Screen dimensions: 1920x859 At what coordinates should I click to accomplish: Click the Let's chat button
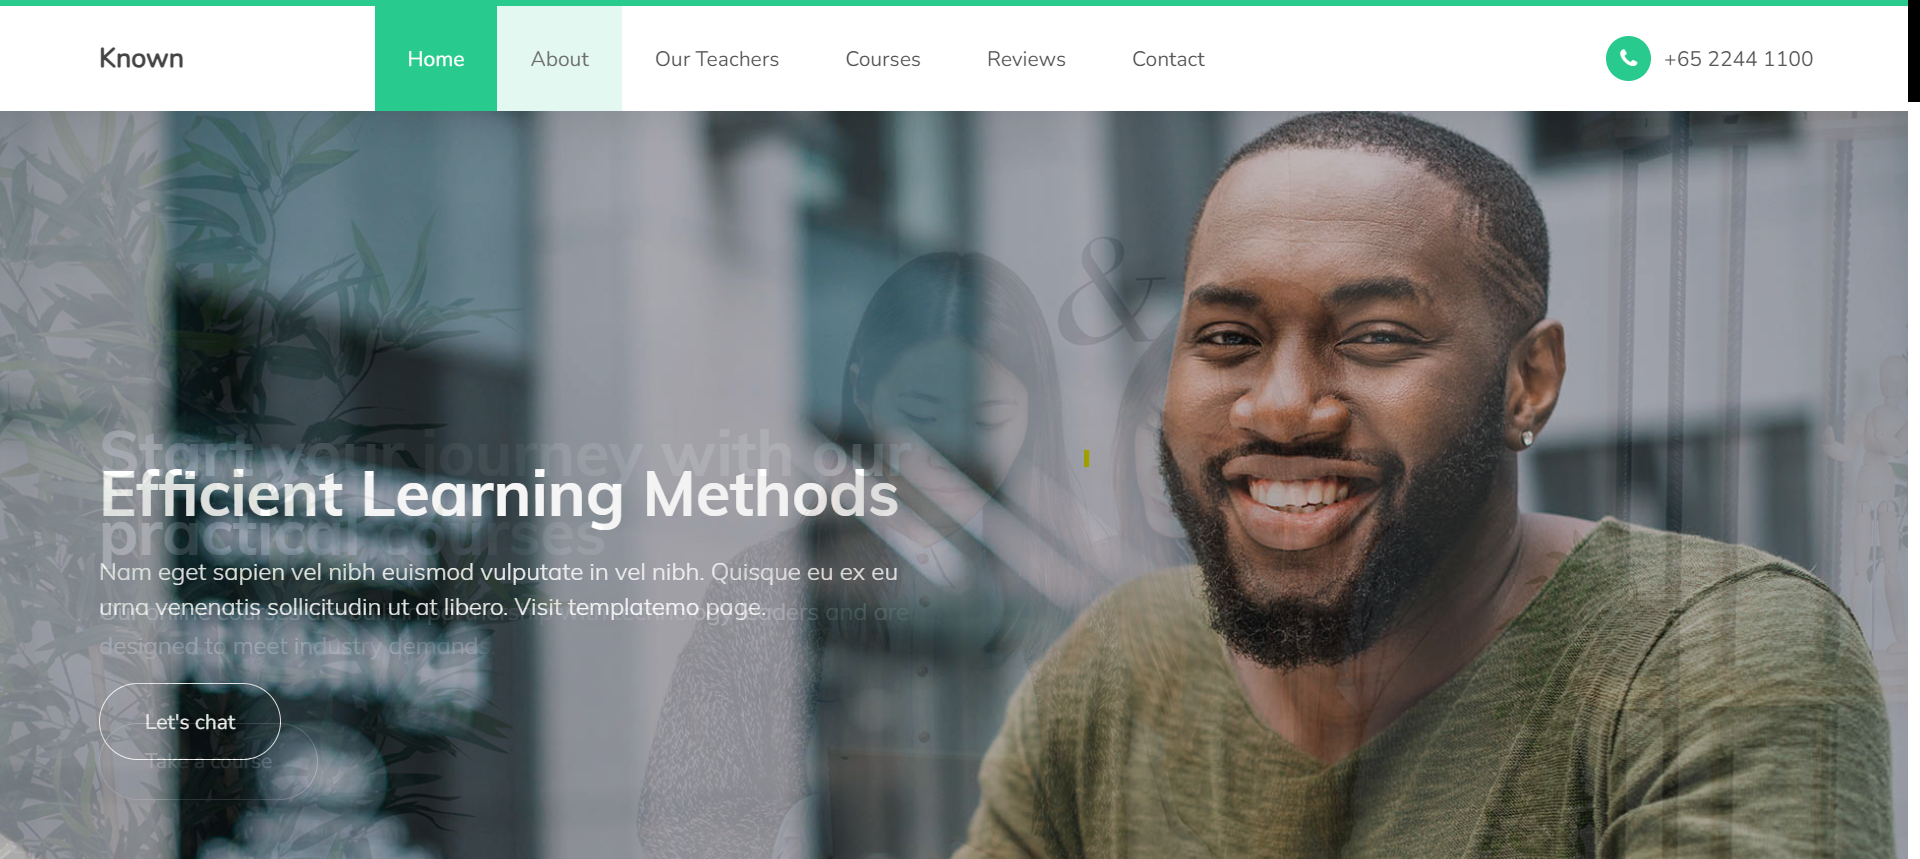[x=190, y=721]
